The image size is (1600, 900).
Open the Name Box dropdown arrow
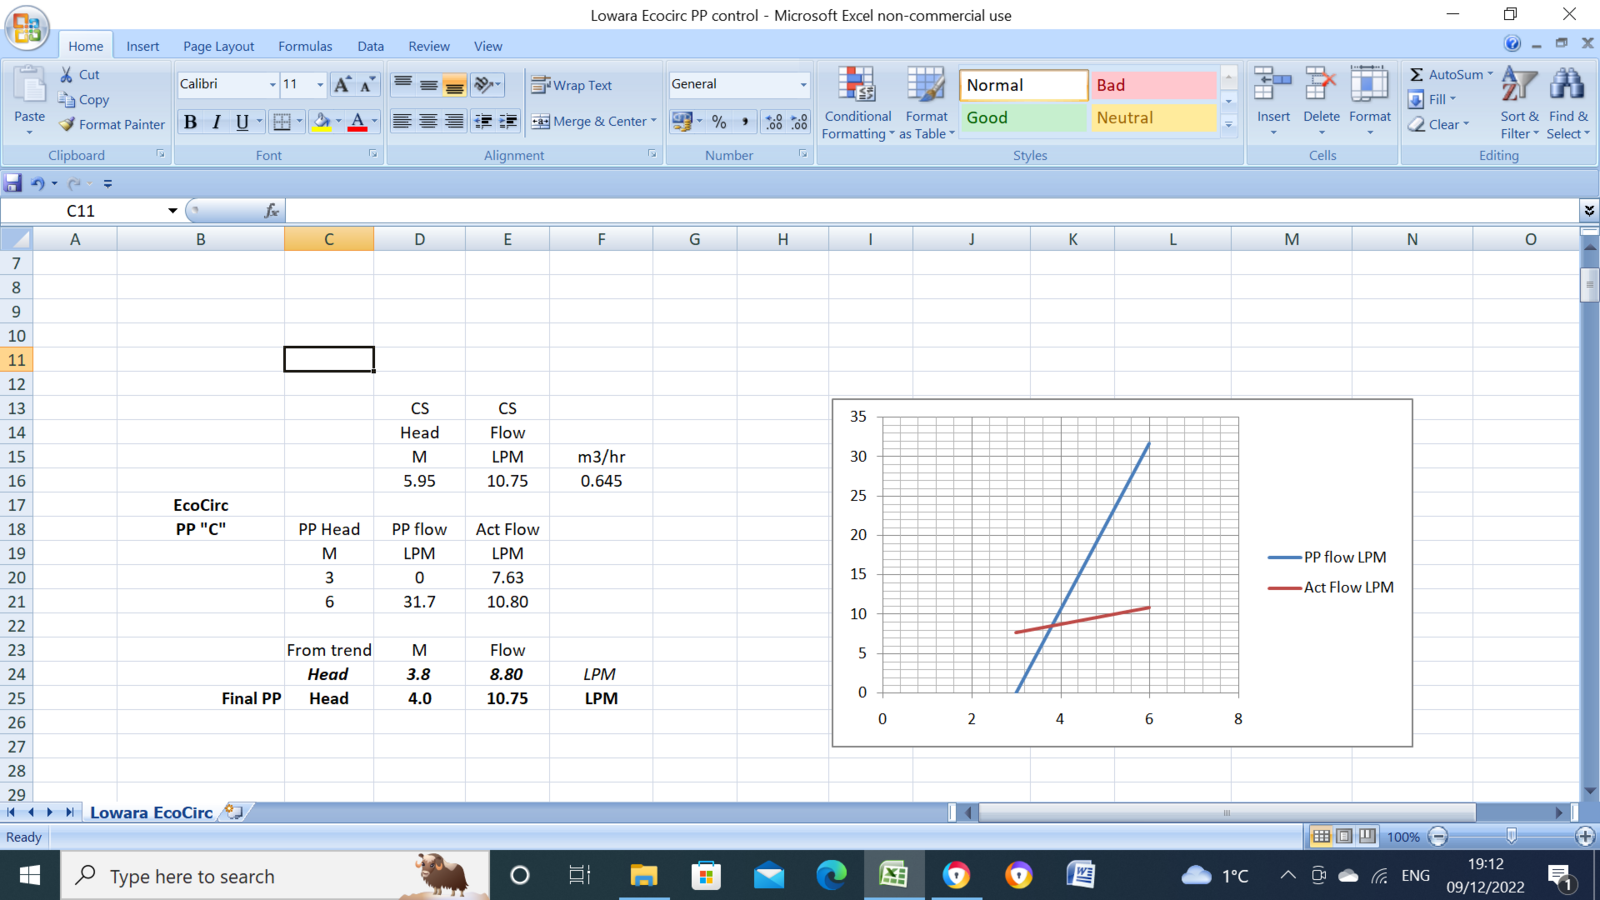point(172,211)
